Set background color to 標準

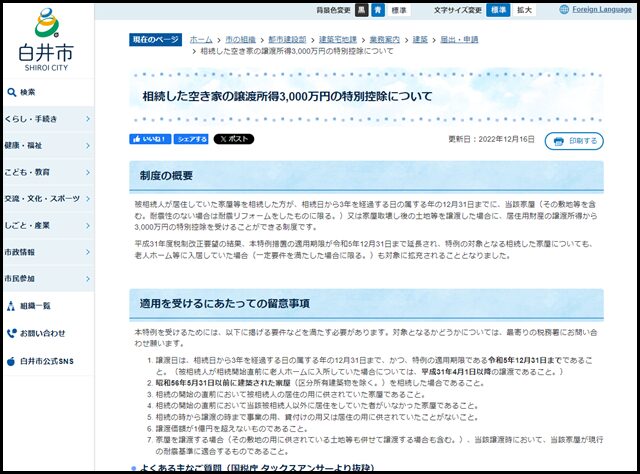399,10
